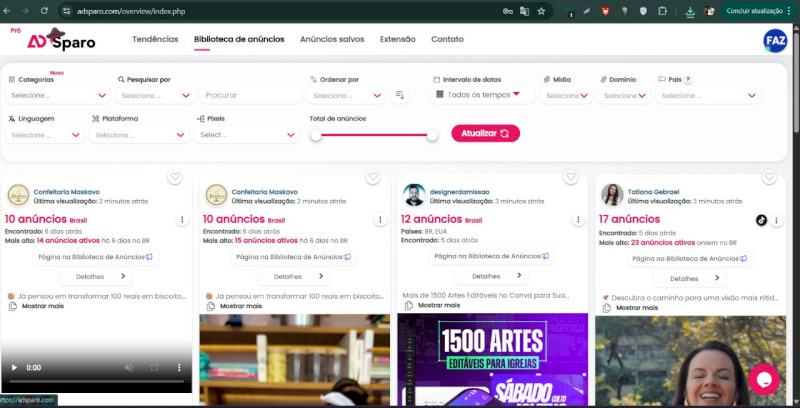Open the chat support bubble
The width and height of the screenshot is (800, 408).
764,379
